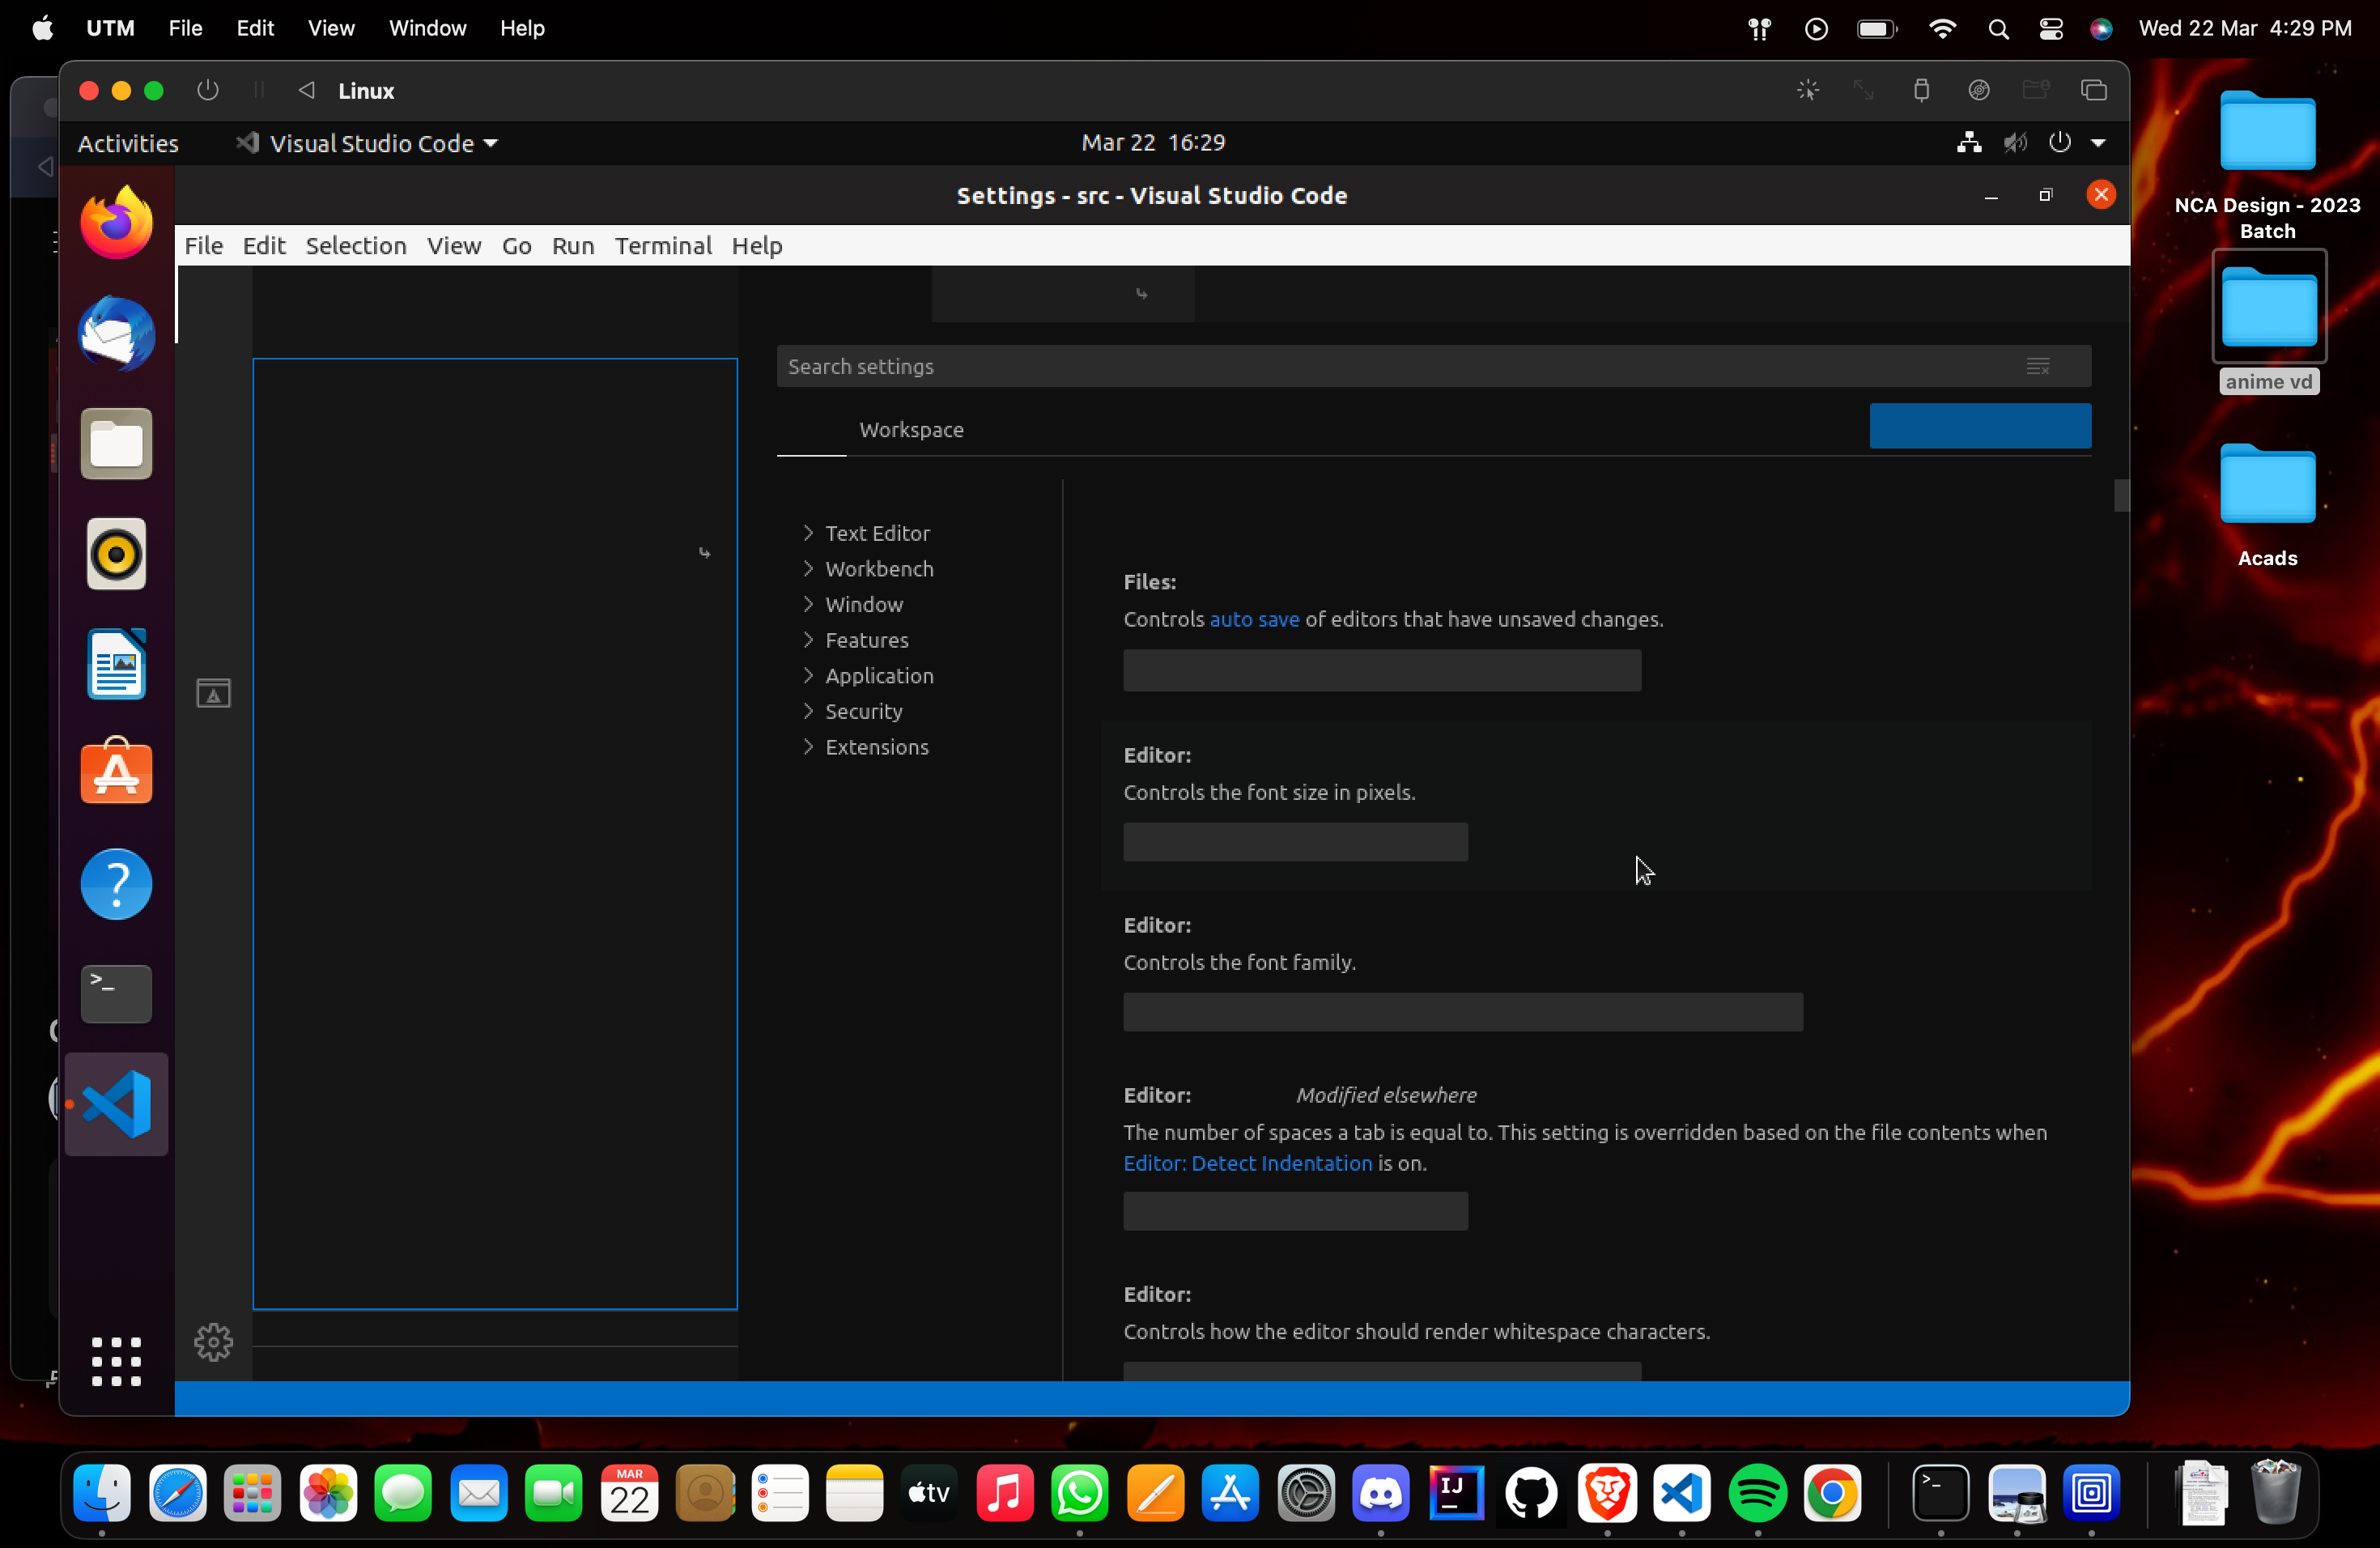Open the GNOME system menu dropdown arrow

point(2098,142)
